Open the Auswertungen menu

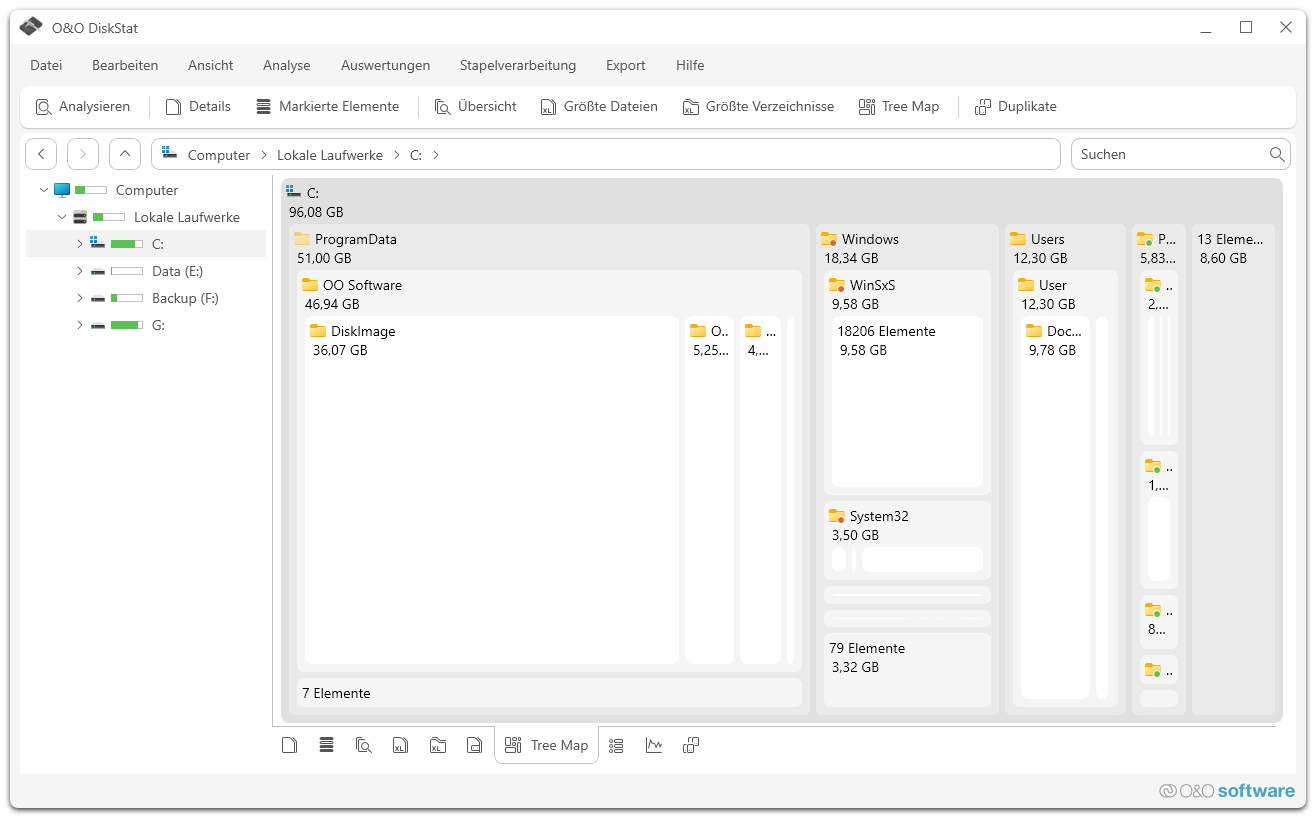[385, 65]
